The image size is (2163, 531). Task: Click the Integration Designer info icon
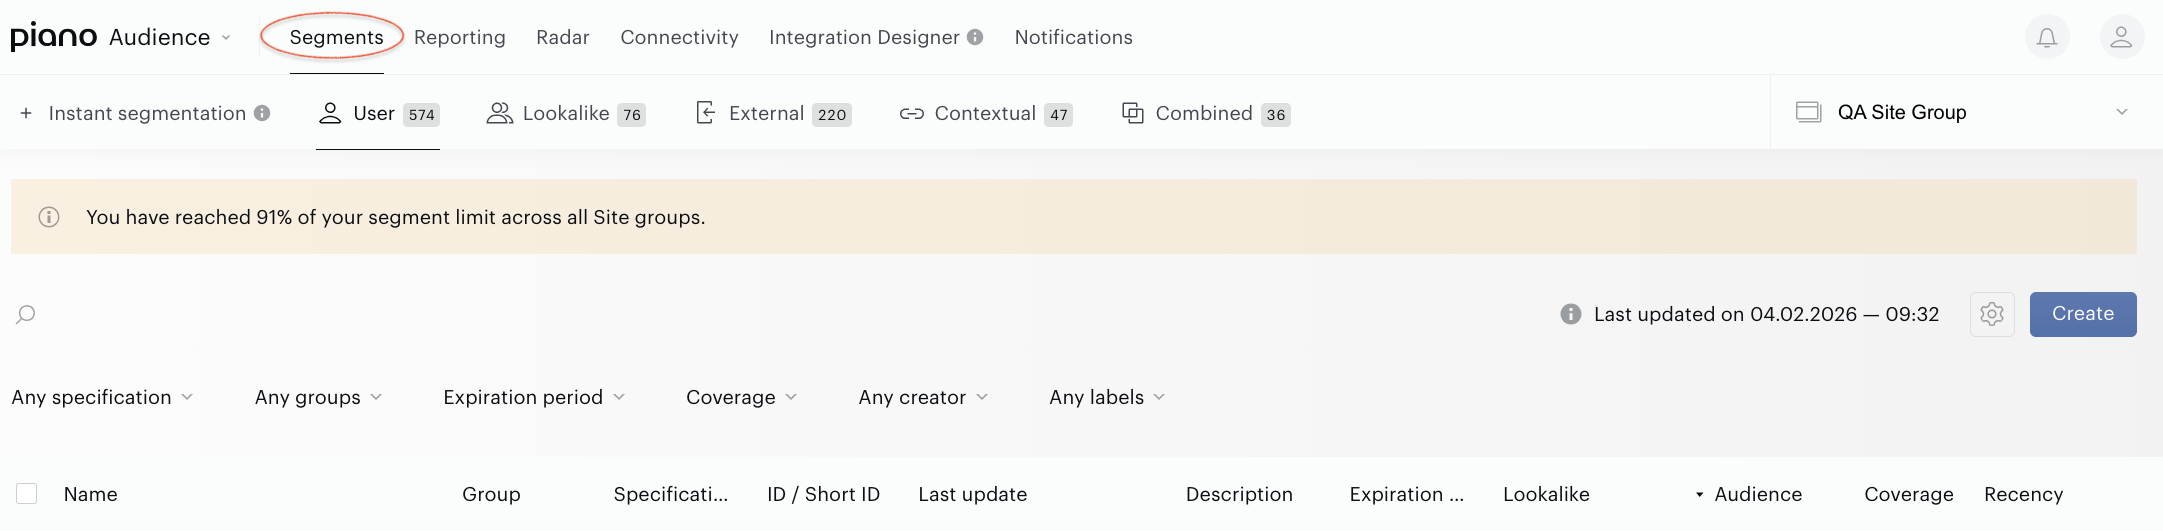pos(975,37)
